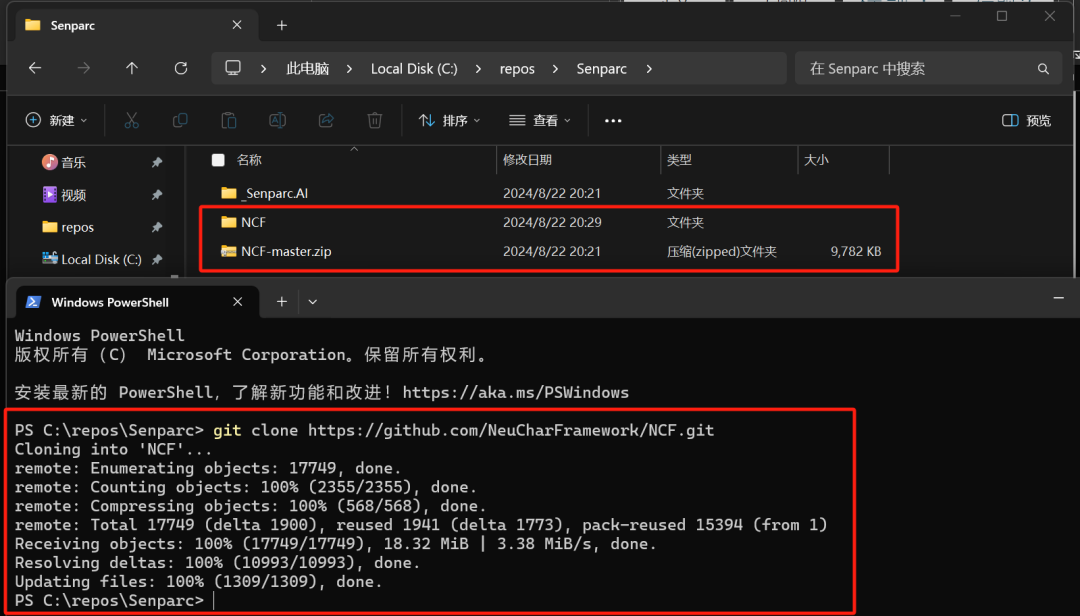Navigate up one folder level
The height and width of the screenshot is (616, 1080).
pyautogui.click(x=132, y=68)
